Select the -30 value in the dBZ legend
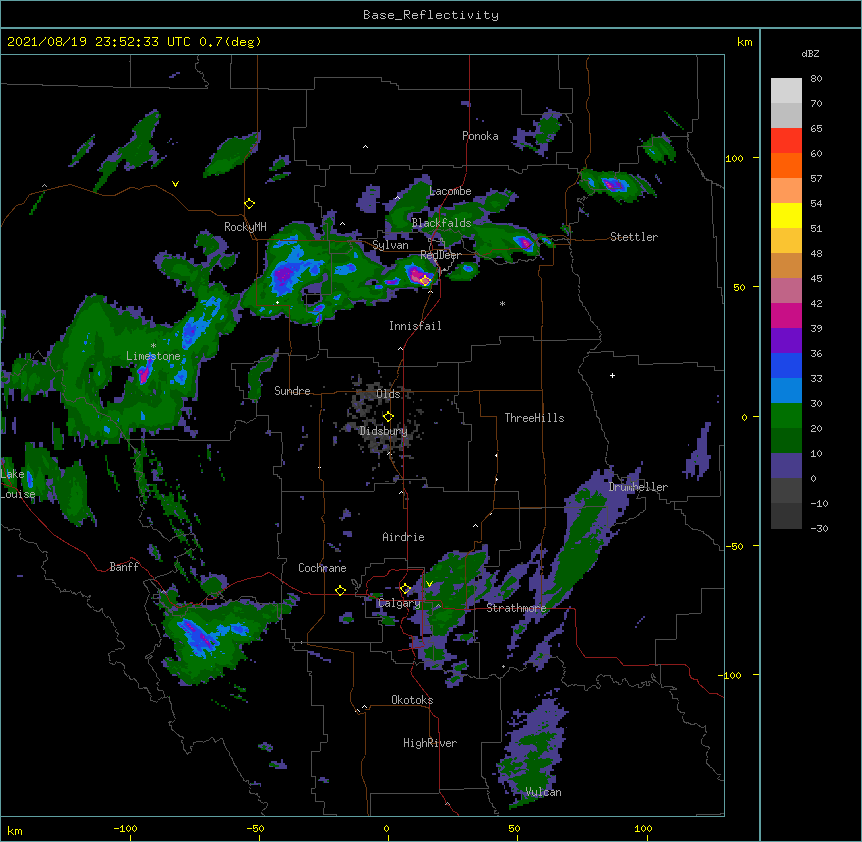Image resolution: width=862 pixels, height=842 pixels. coord(819,528)
